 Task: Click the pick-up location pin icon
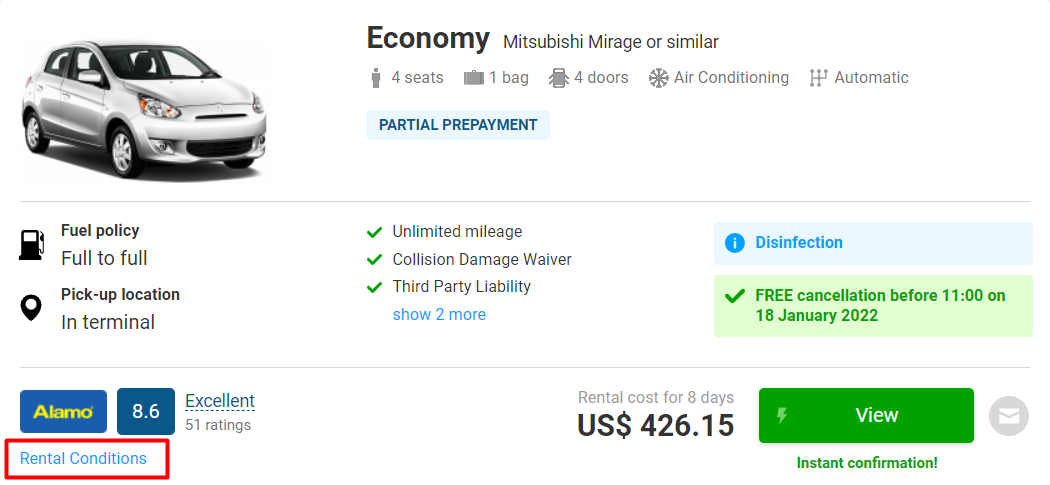click(x=32, y=308)
